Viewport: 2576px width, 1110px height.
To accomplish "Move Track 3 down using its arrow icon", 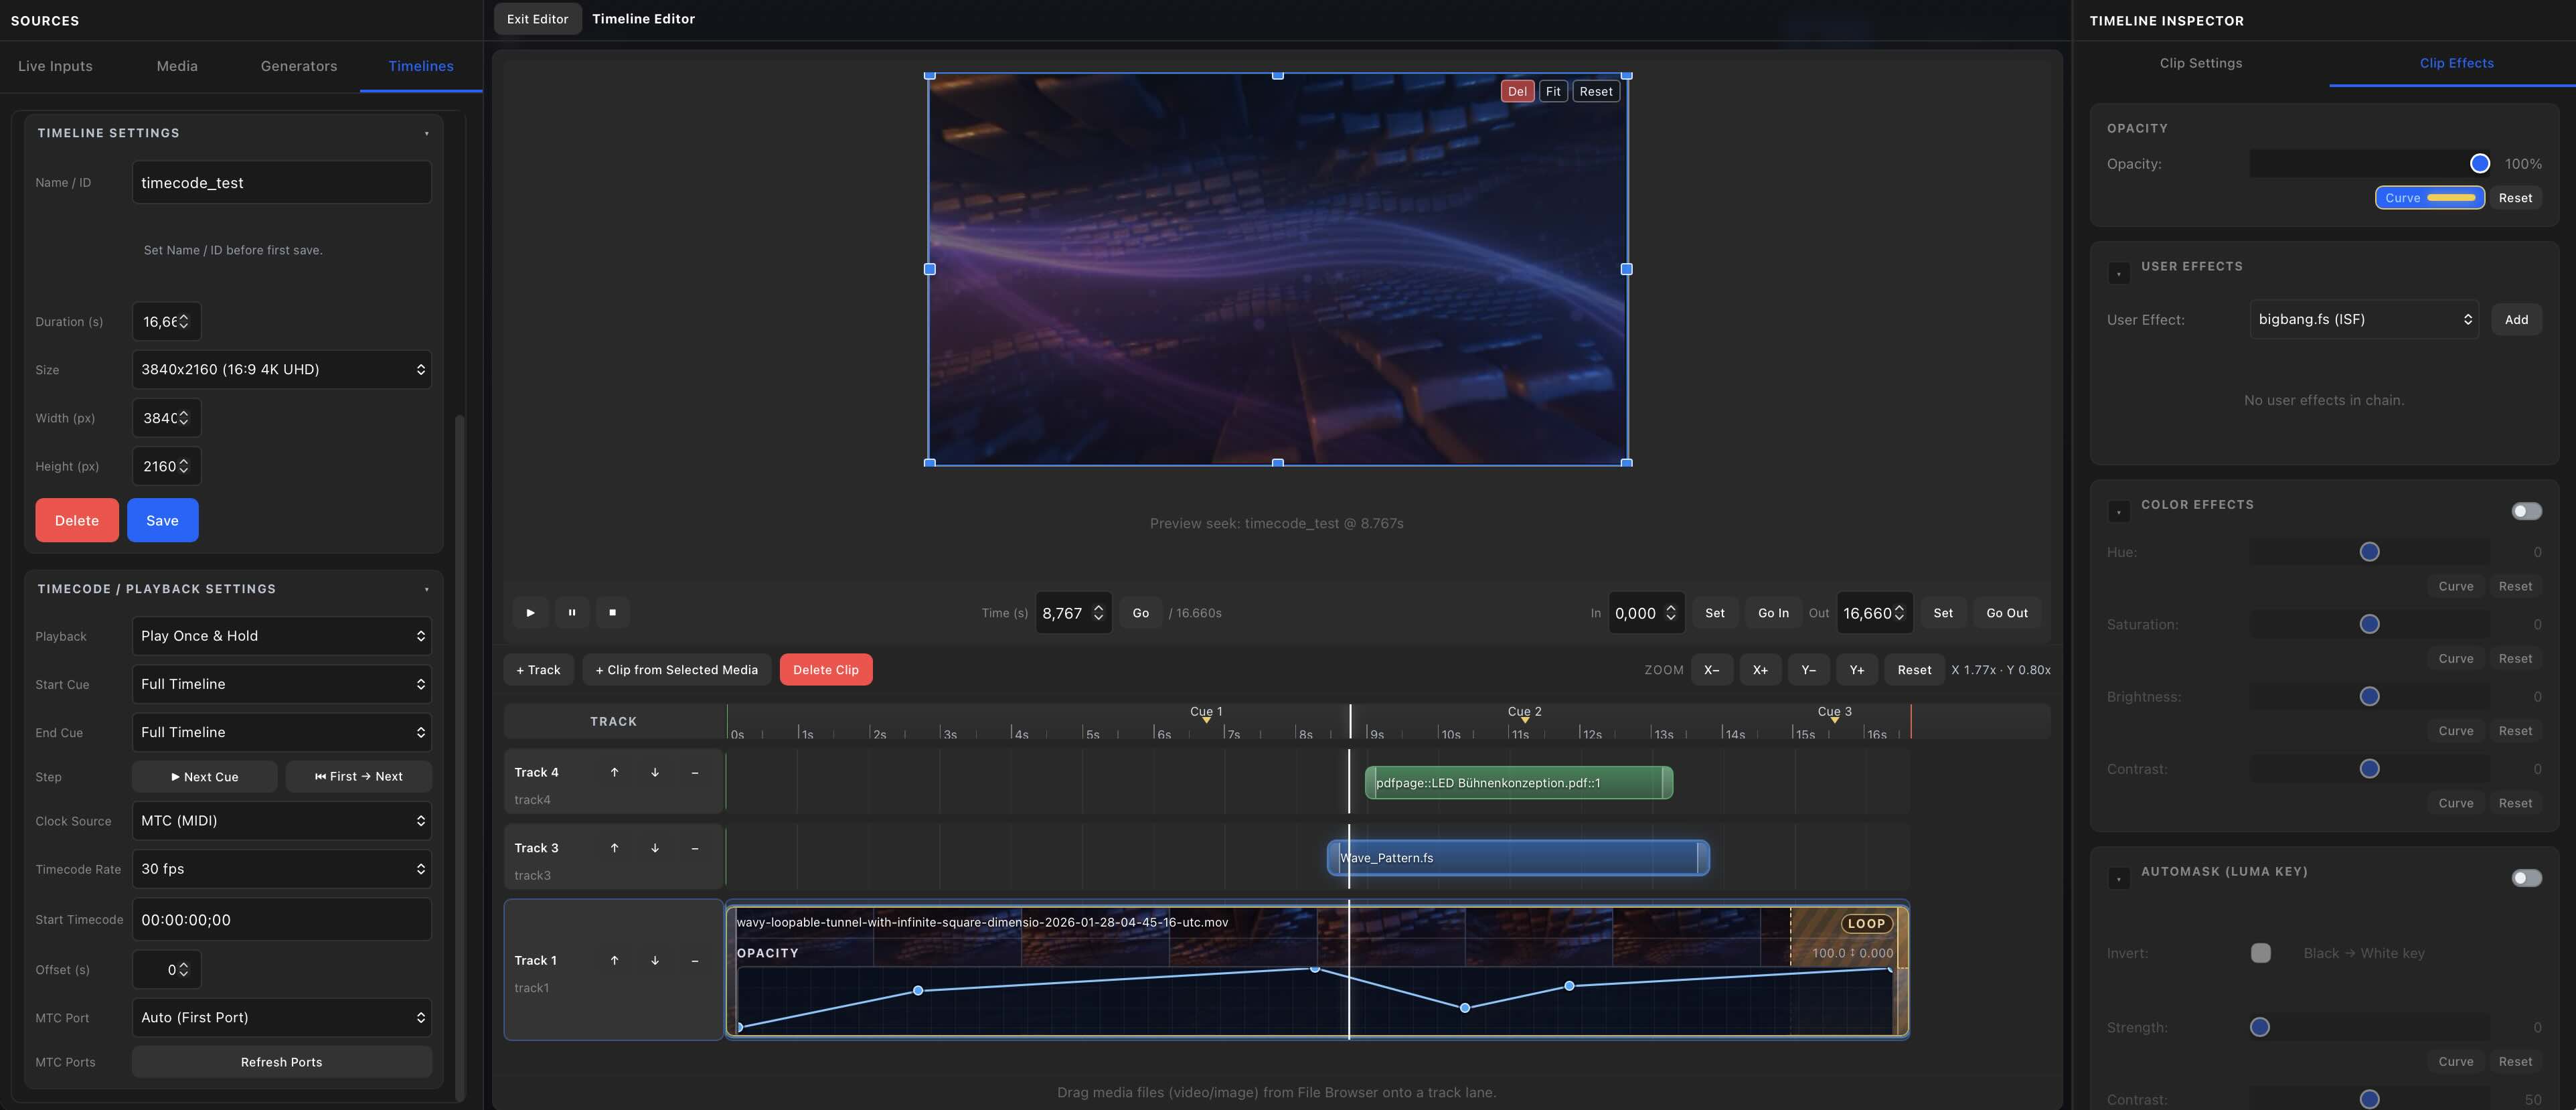I will point(655,847).
